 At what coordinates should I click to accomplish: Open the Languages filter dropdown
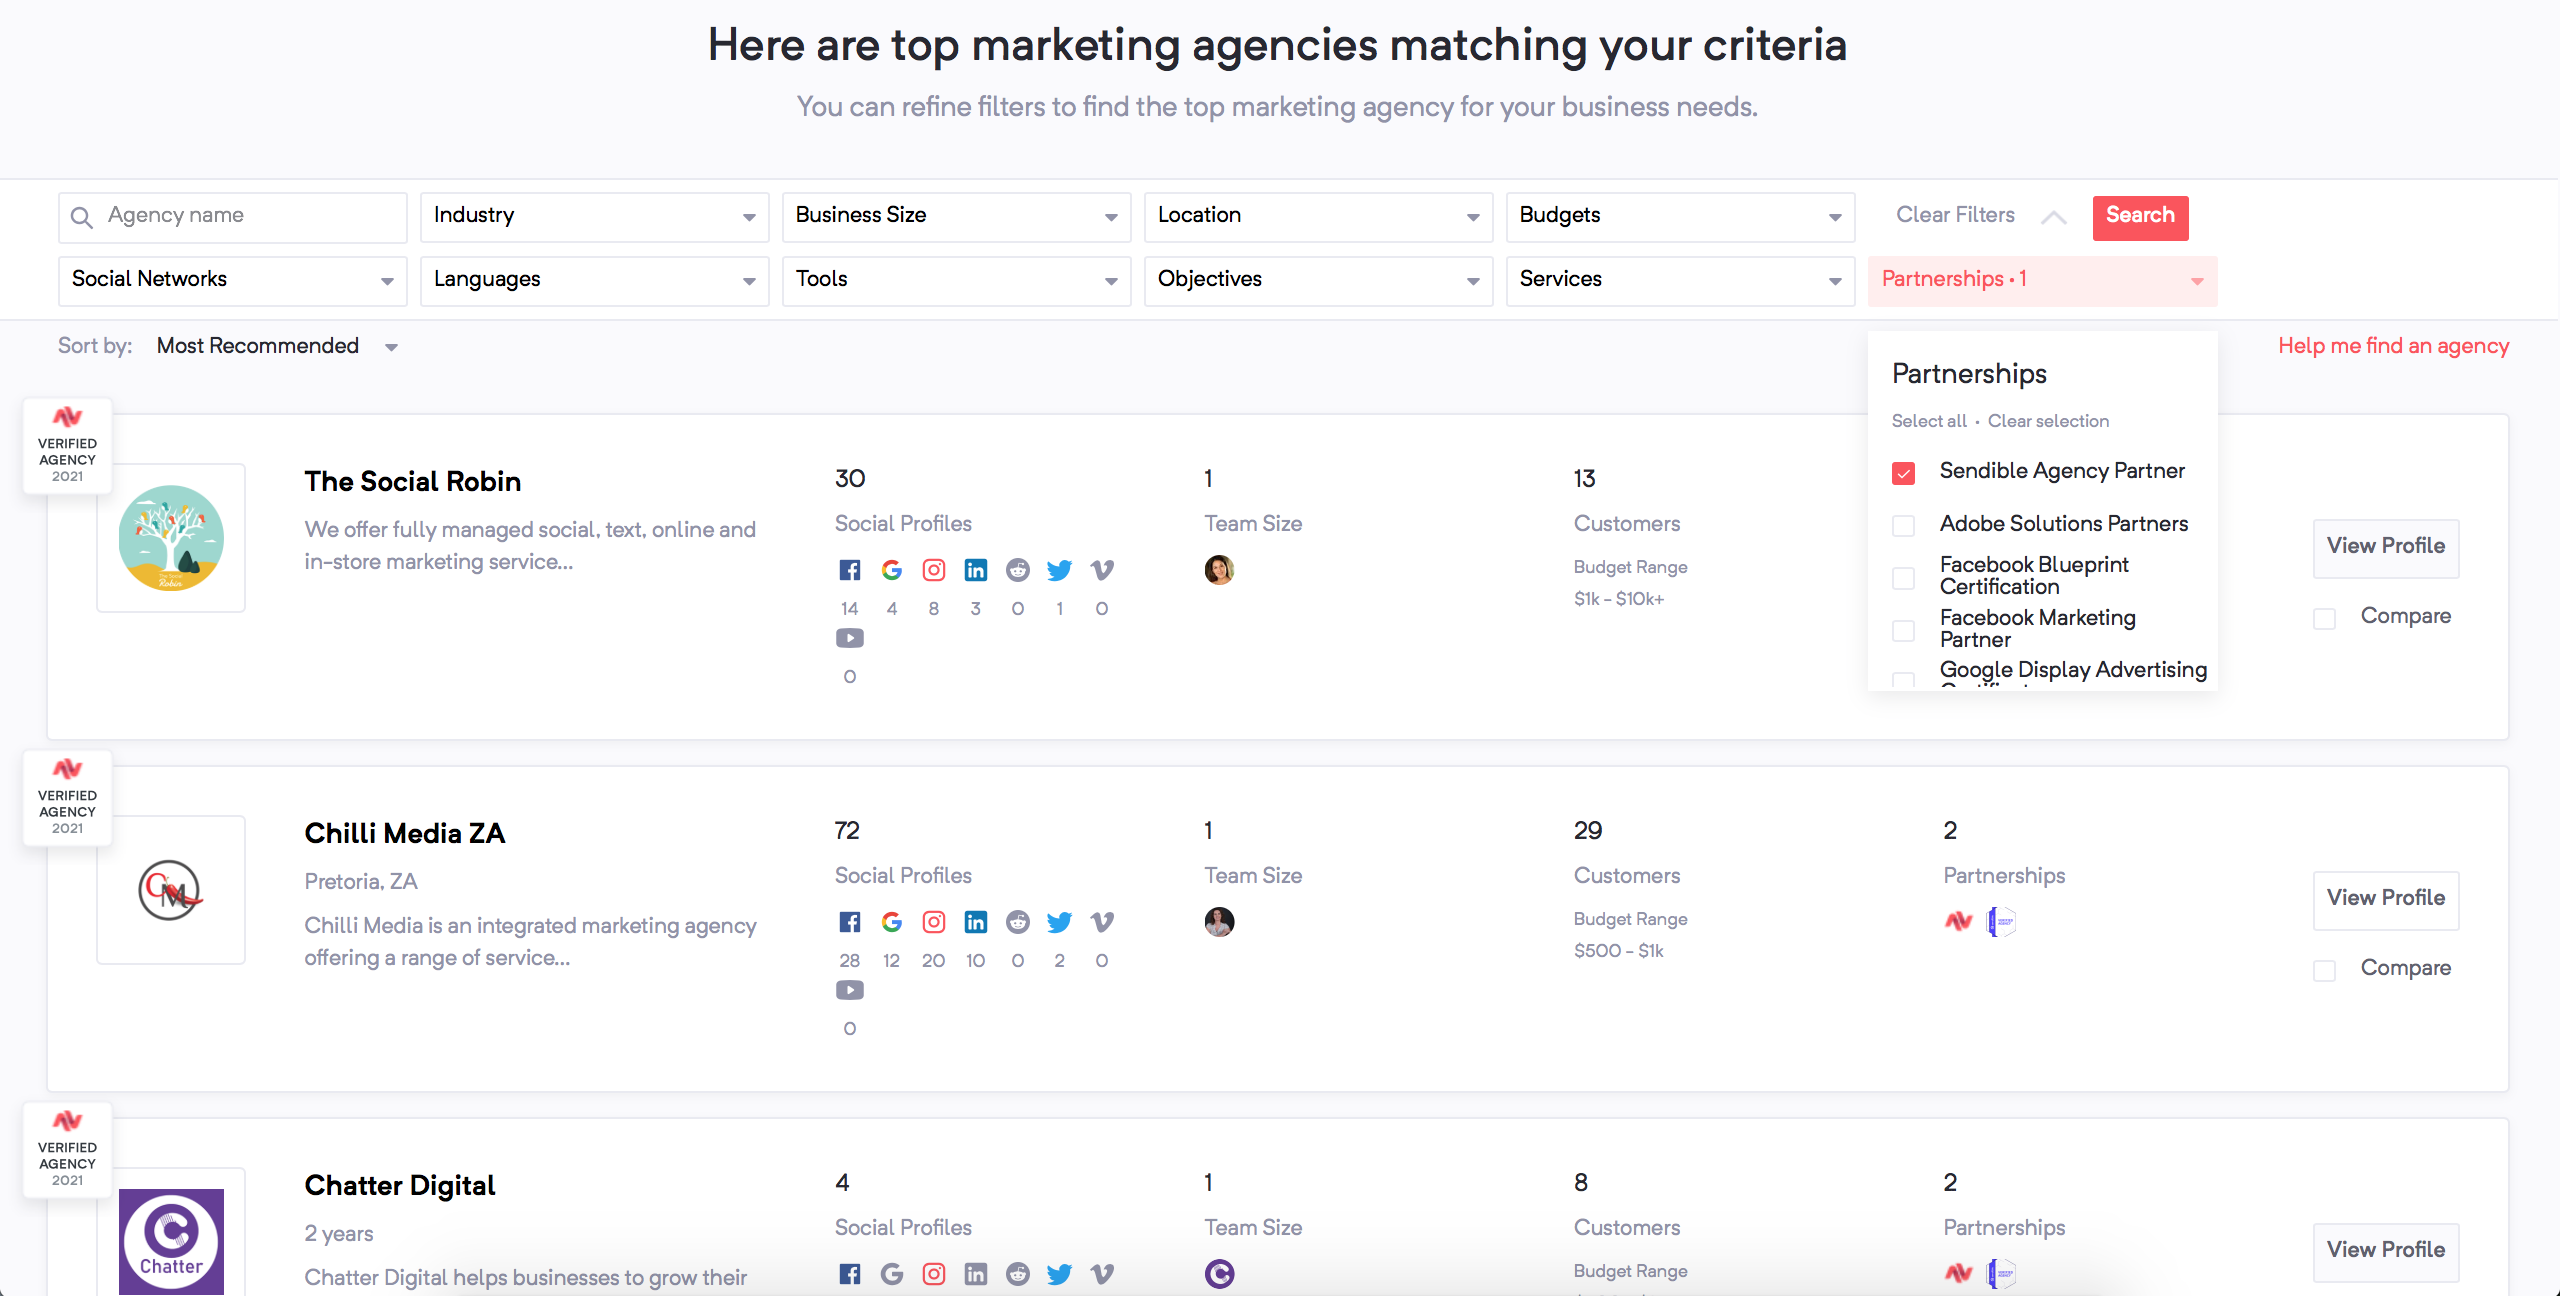pyautogui.click(x=594, y=281)
